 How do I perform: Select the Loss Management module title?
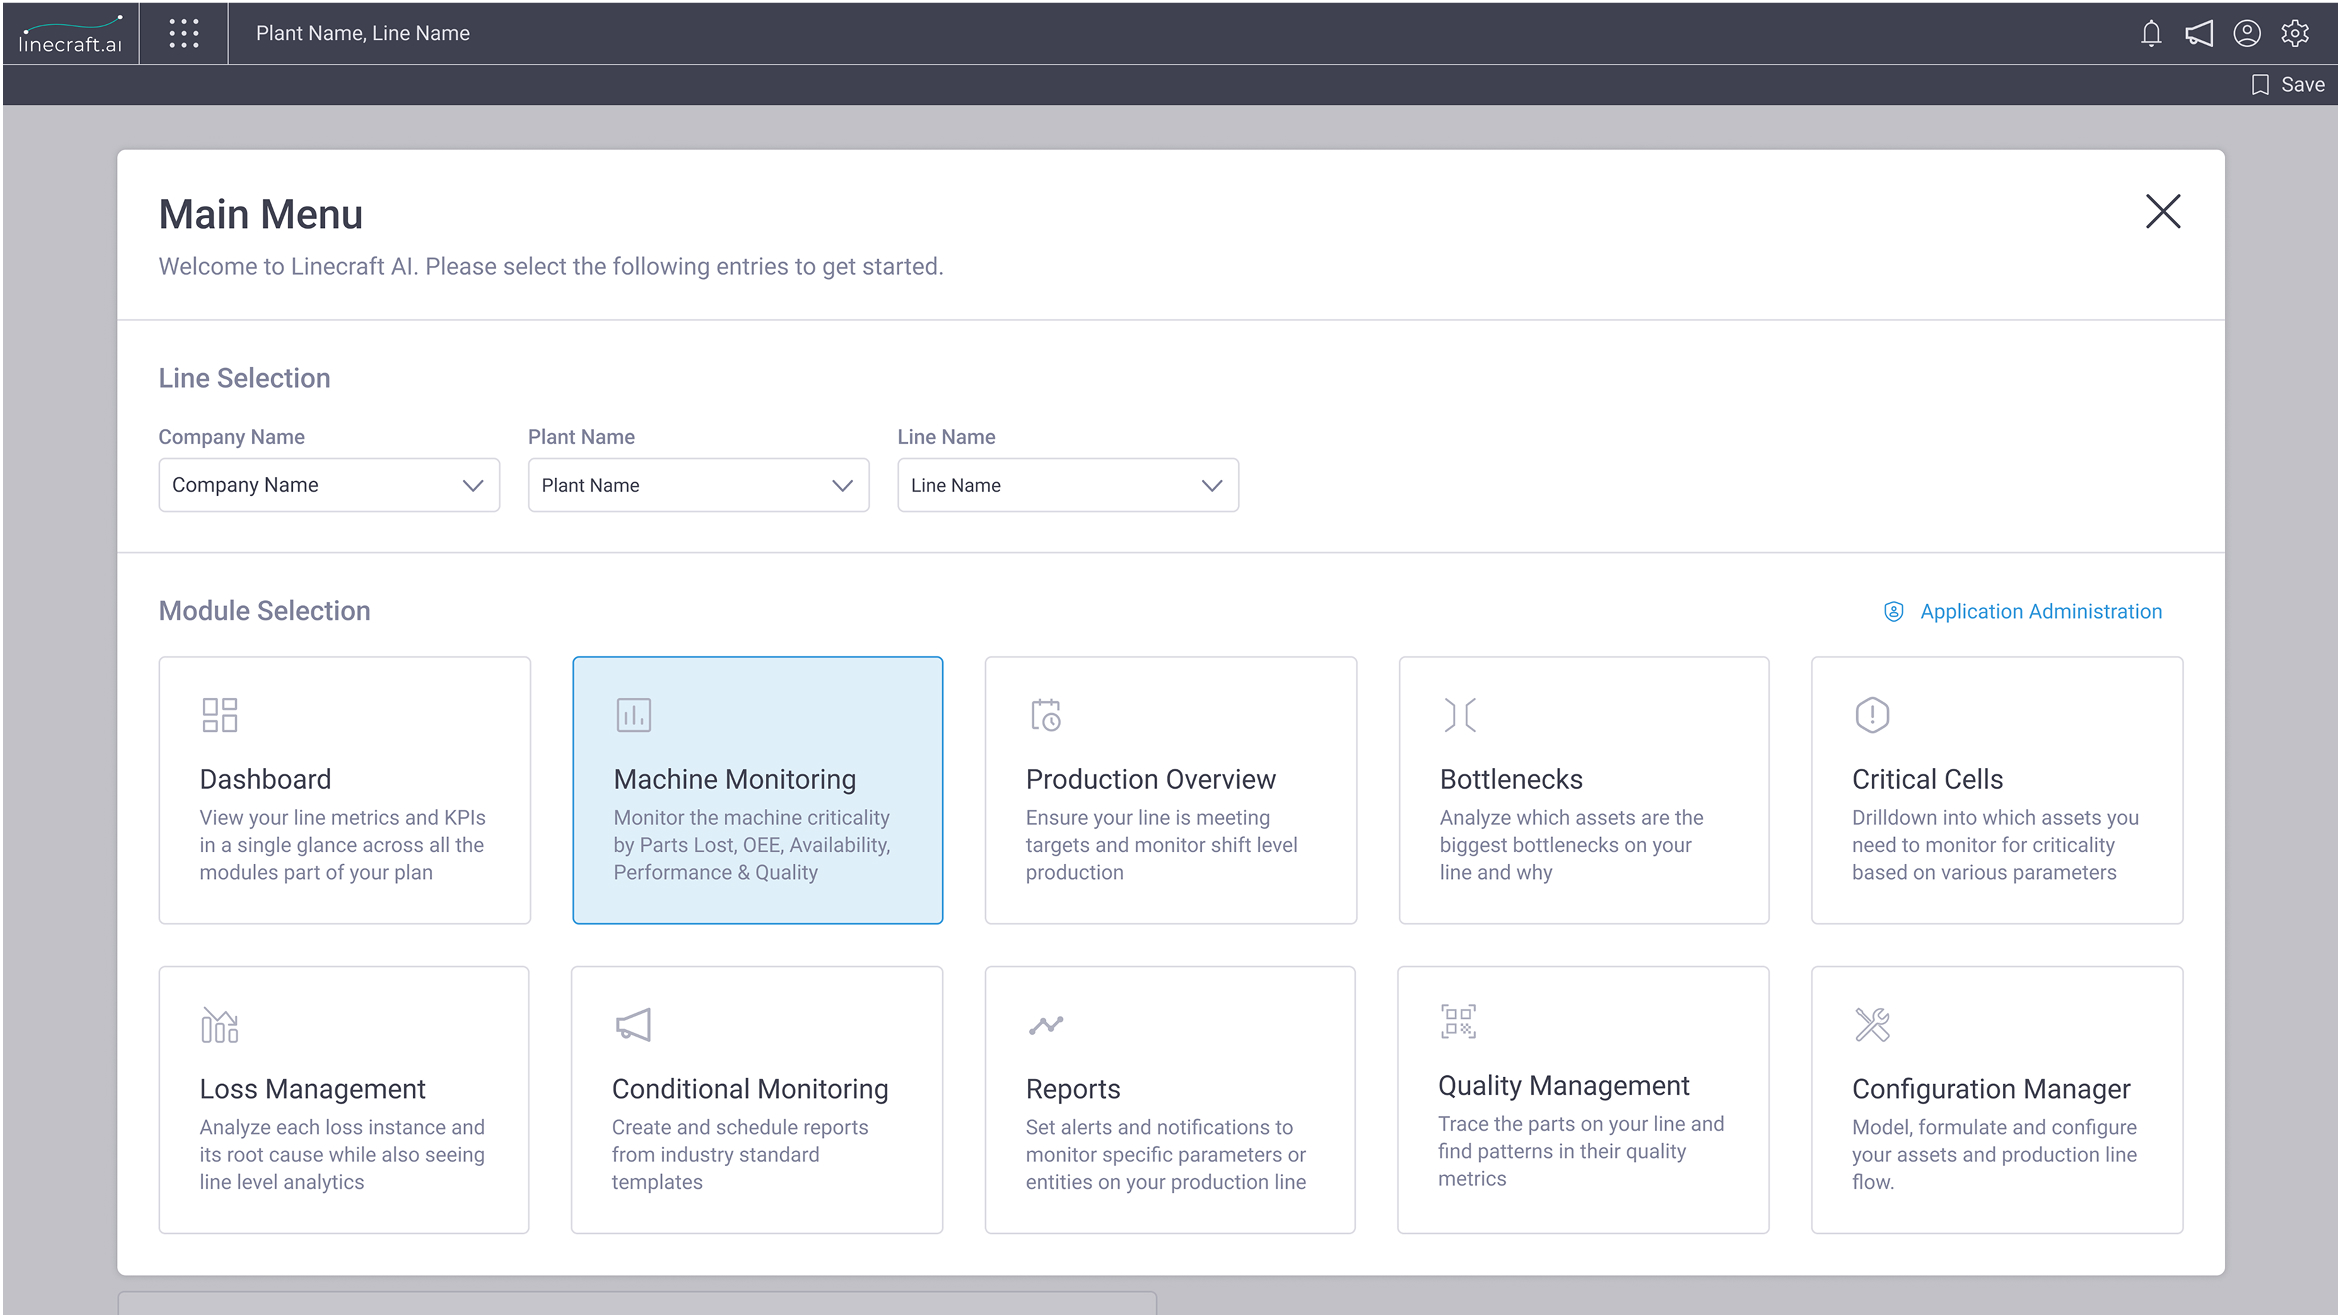tap(312, 1089)
